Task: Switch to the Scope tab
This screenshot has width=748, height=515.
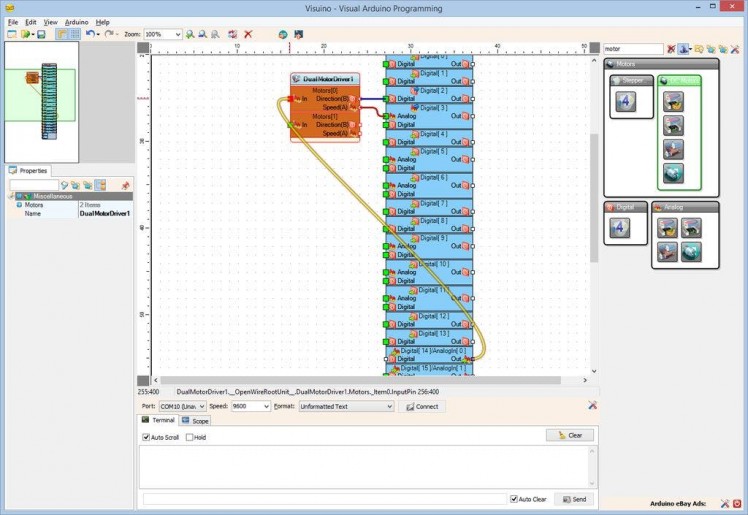Action: tap(196, 421)
